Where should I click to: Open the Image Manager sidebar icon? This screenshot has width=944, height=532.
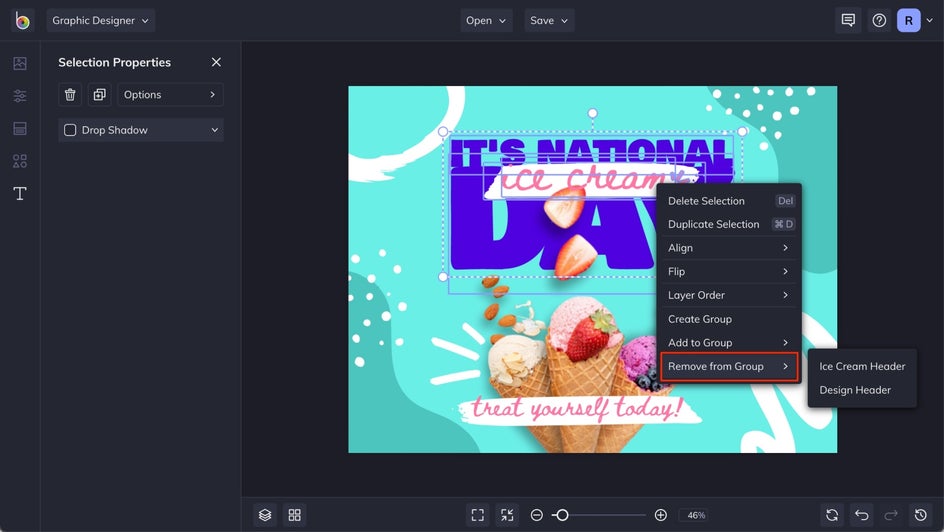click(20, 63)
